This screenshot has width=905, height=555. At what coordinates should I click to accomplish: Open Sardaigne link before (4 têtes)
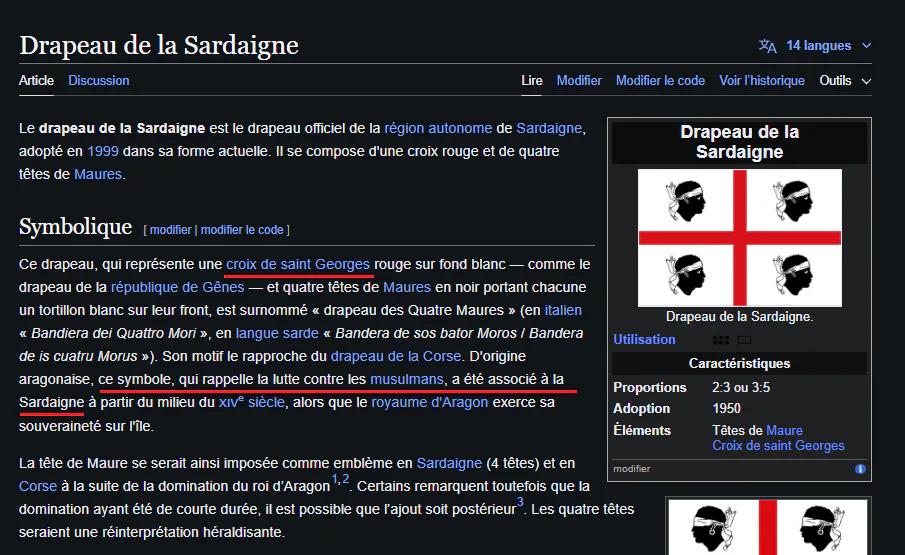coord(449,463)
